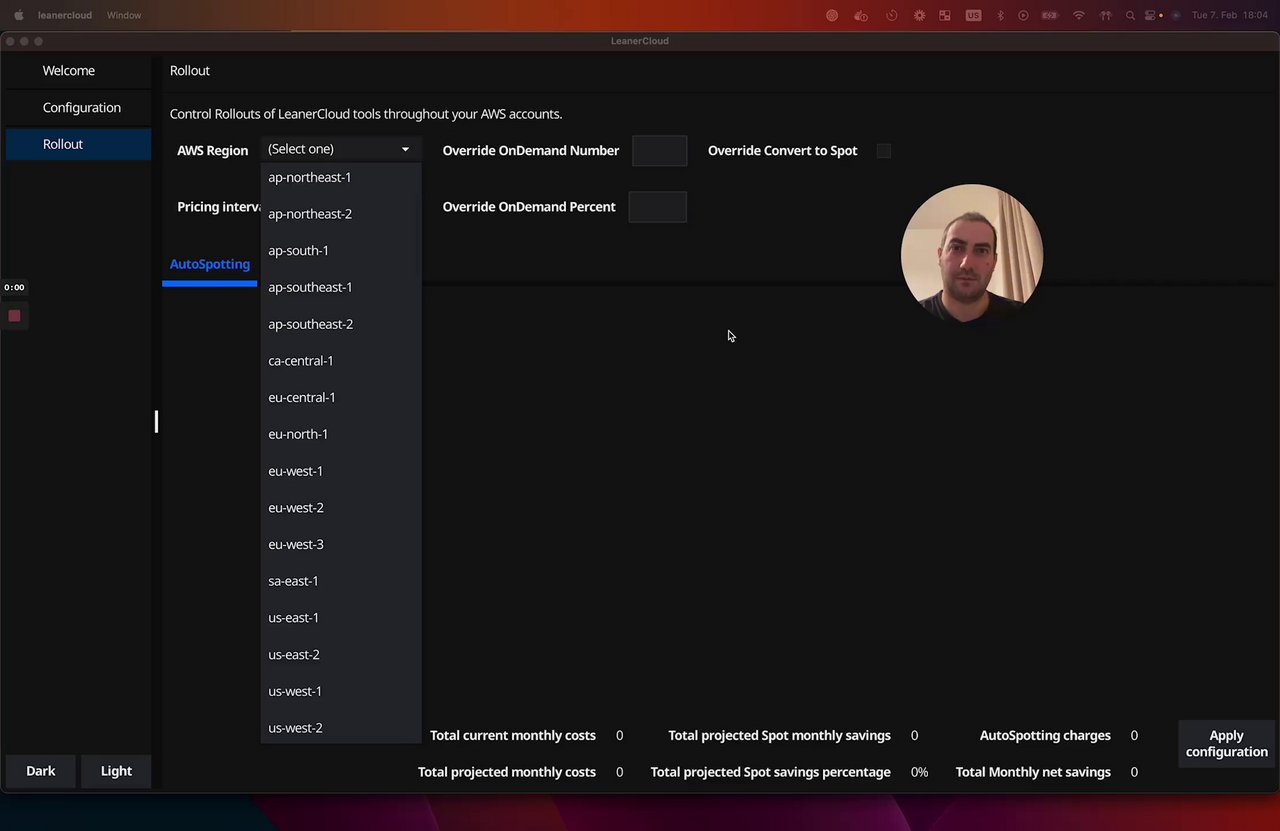Open the leanercloud app menu
Image resolution: width=1280 pixels, height=831 pixels.
tap(65, 15)
